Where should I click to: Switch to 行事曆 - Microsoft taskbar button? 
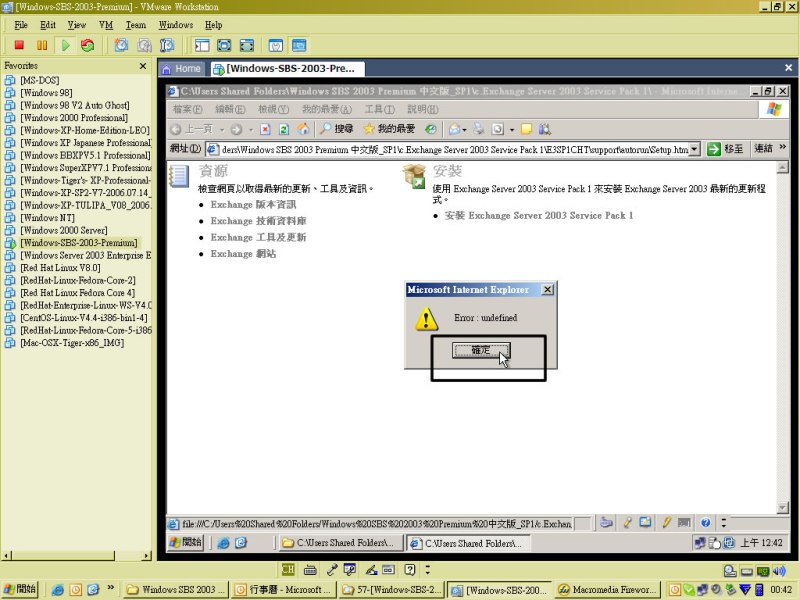(282, 590)
